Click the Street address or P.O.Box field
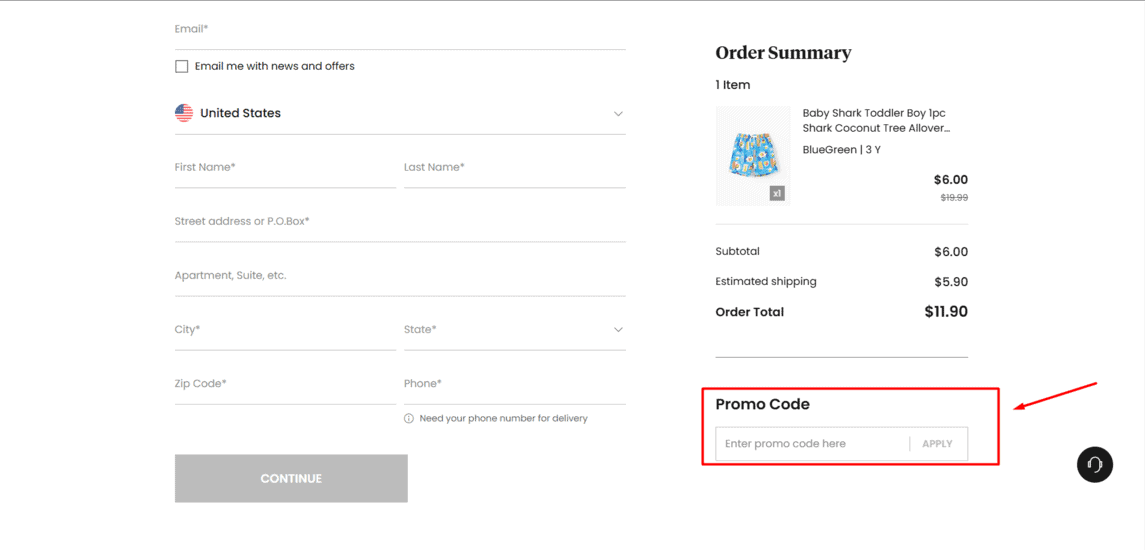Viewport: 1145px width, 550px height. 400,222
